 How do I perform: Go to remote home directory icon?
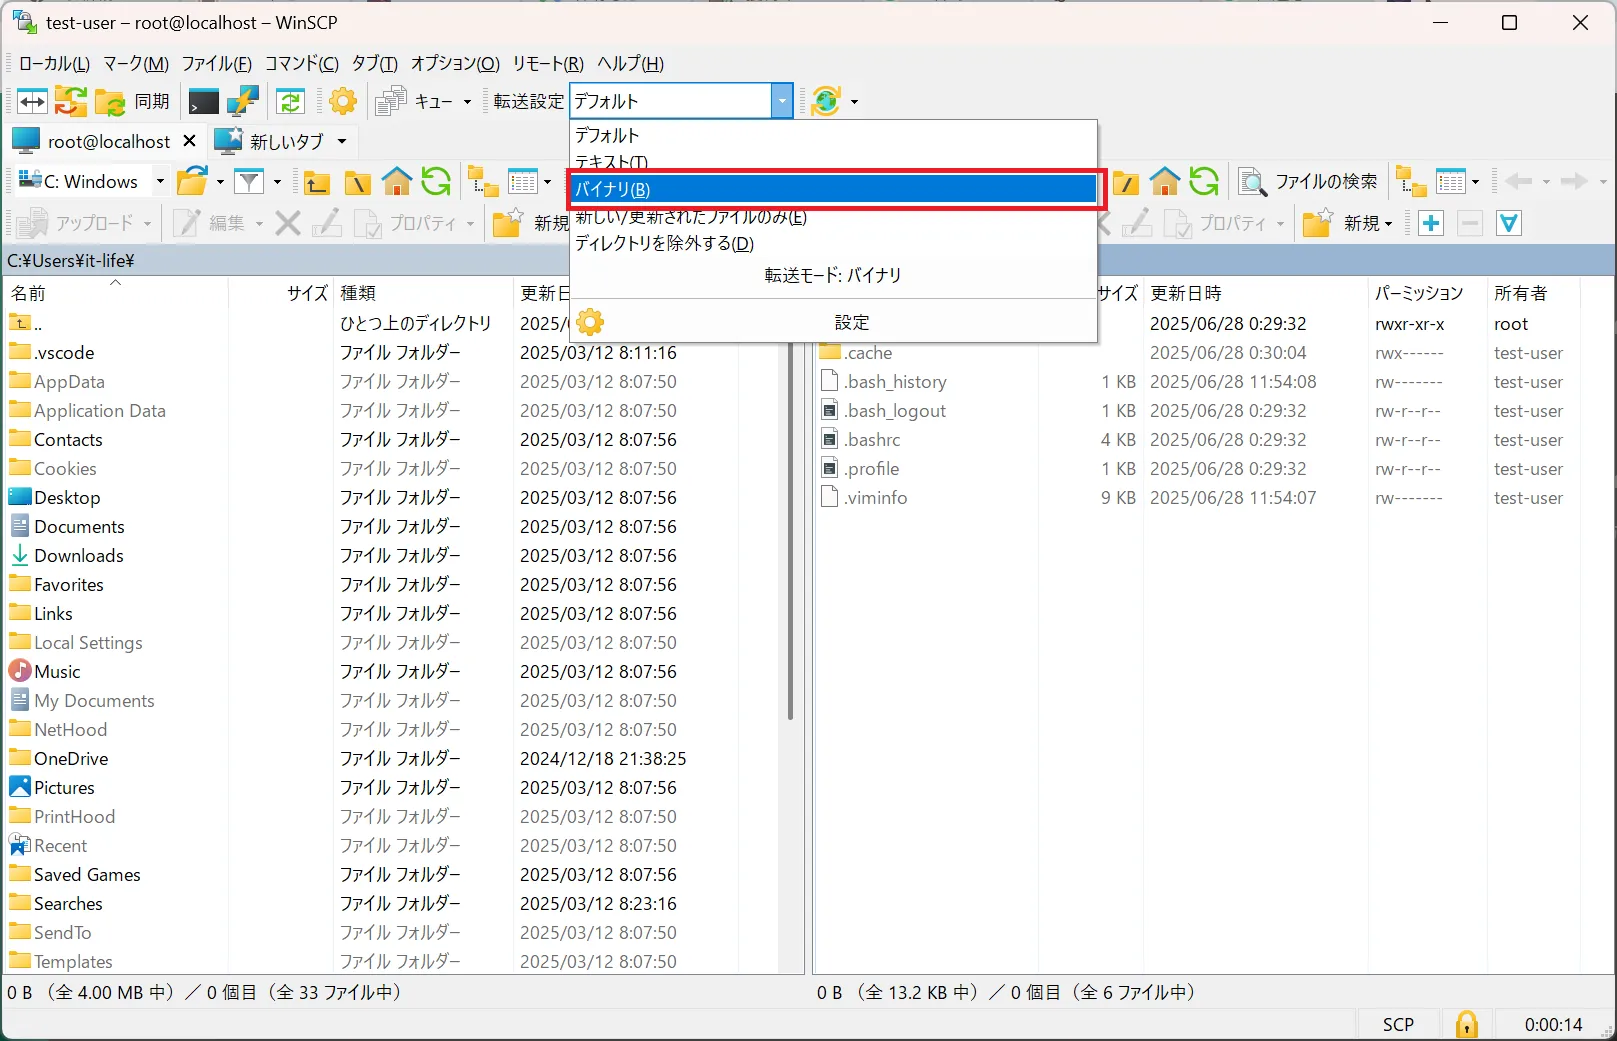pyautogui.click(x=1165, y=181)
